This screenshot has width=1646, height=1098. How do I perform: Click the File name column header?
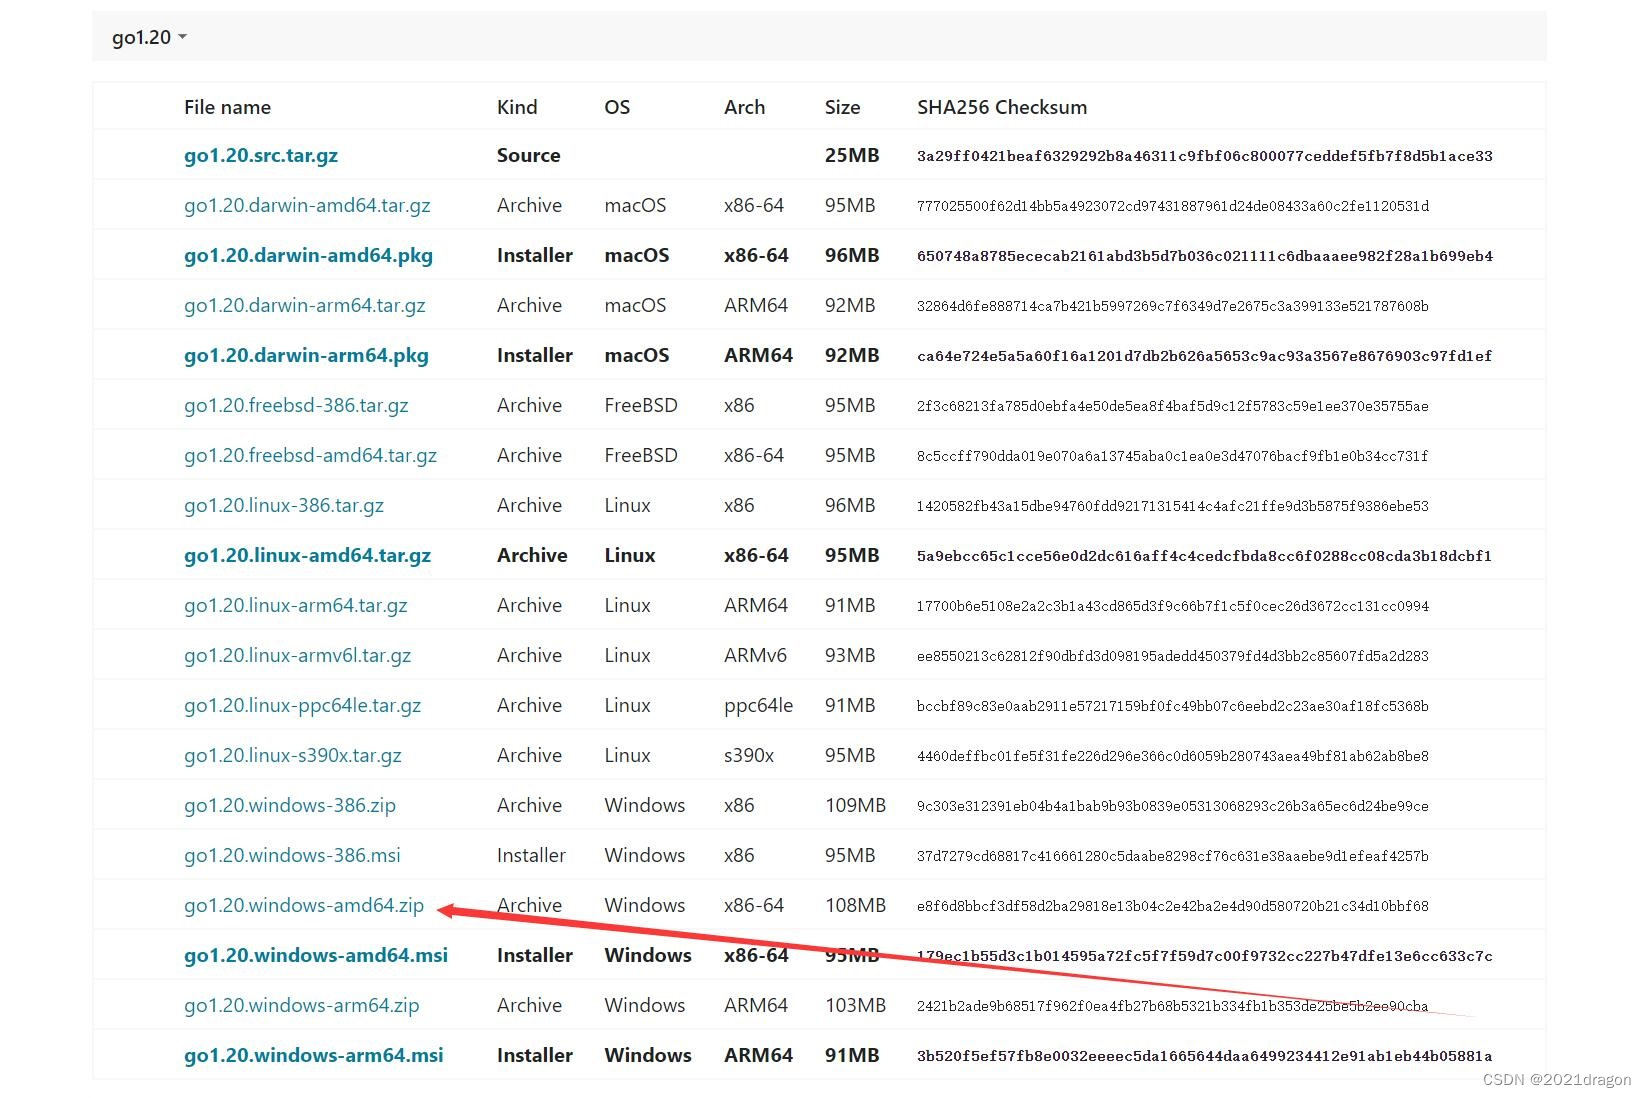pos(227,107)
